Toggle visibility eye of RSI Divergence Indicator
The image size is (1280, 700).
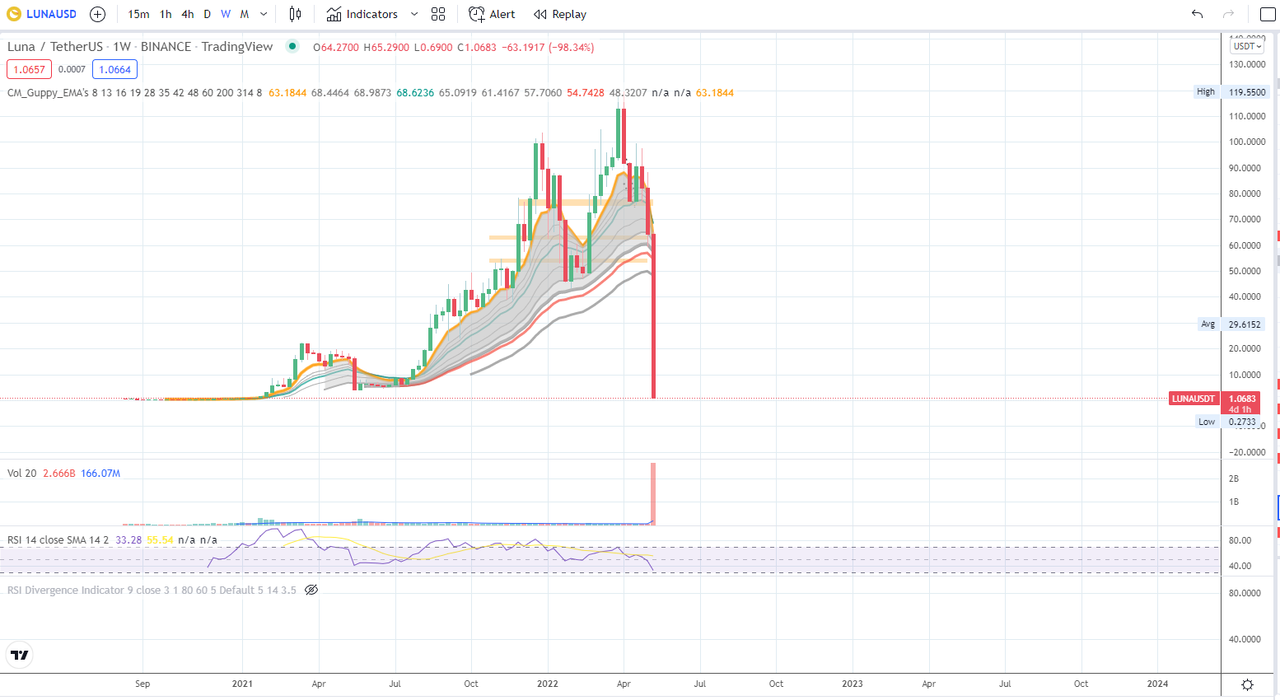(x=311, y=590)
